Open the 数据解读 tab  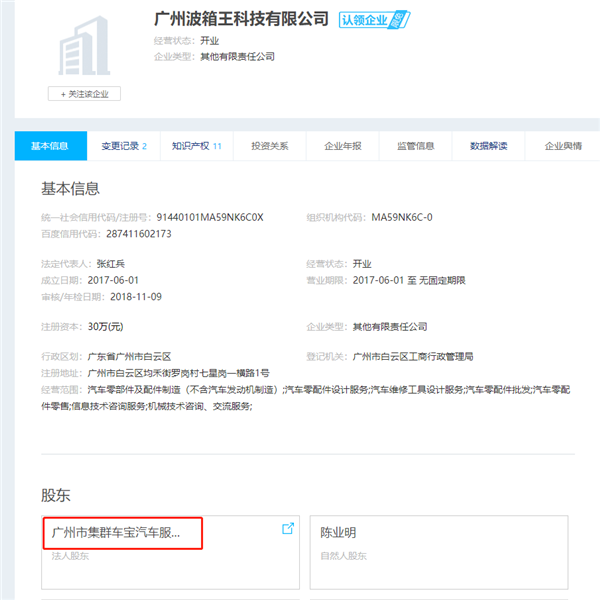489,146
